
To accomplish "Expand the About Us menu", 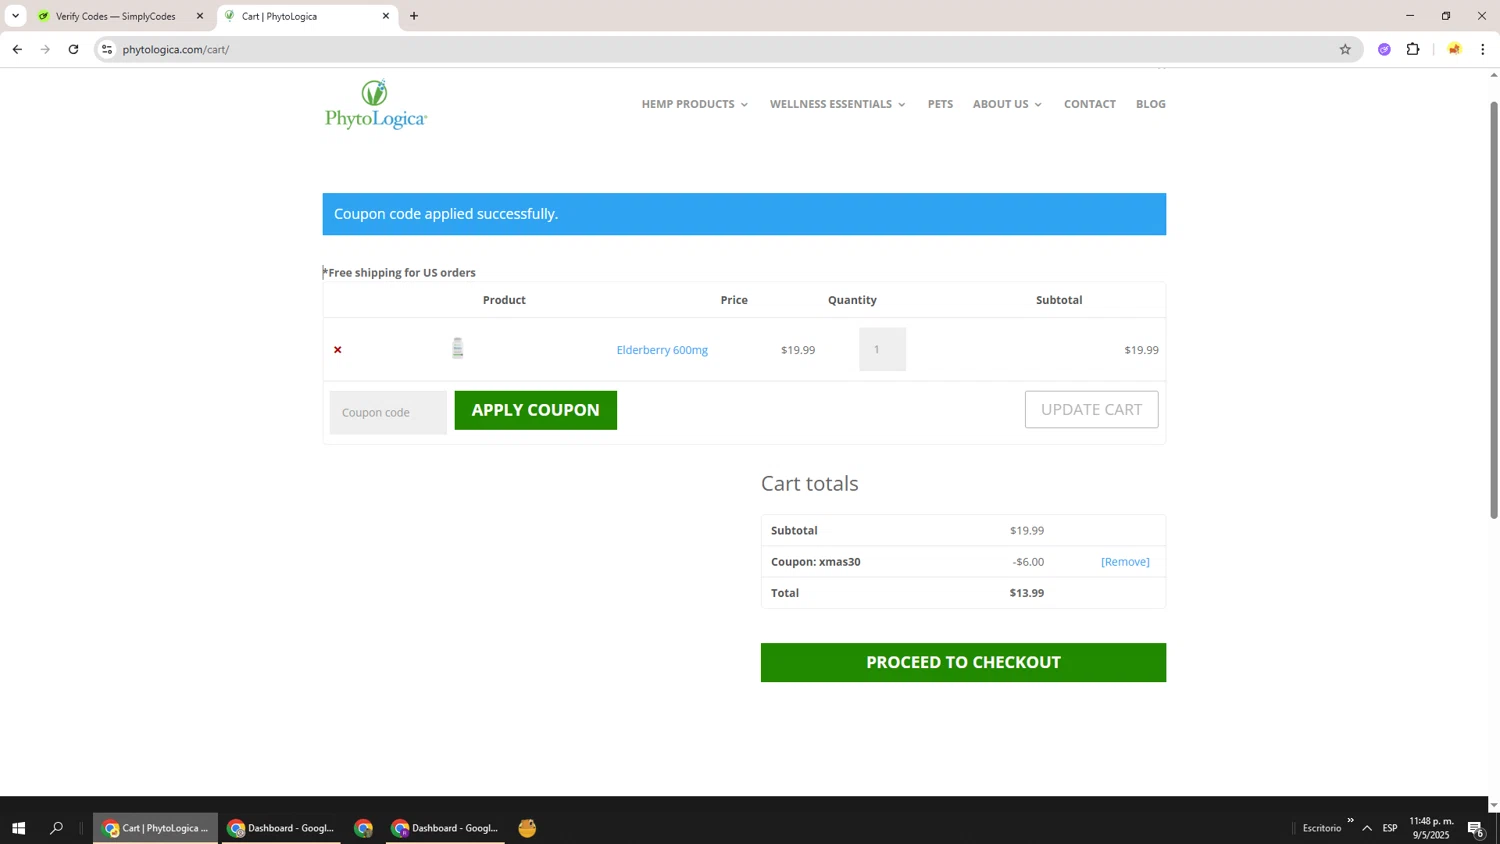I will [x=1007, y=104].
